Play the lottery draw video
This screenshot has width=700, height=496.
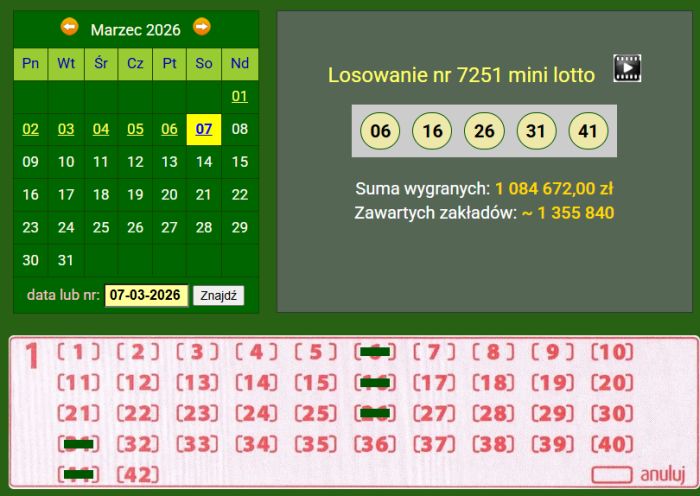click(627, 68)
